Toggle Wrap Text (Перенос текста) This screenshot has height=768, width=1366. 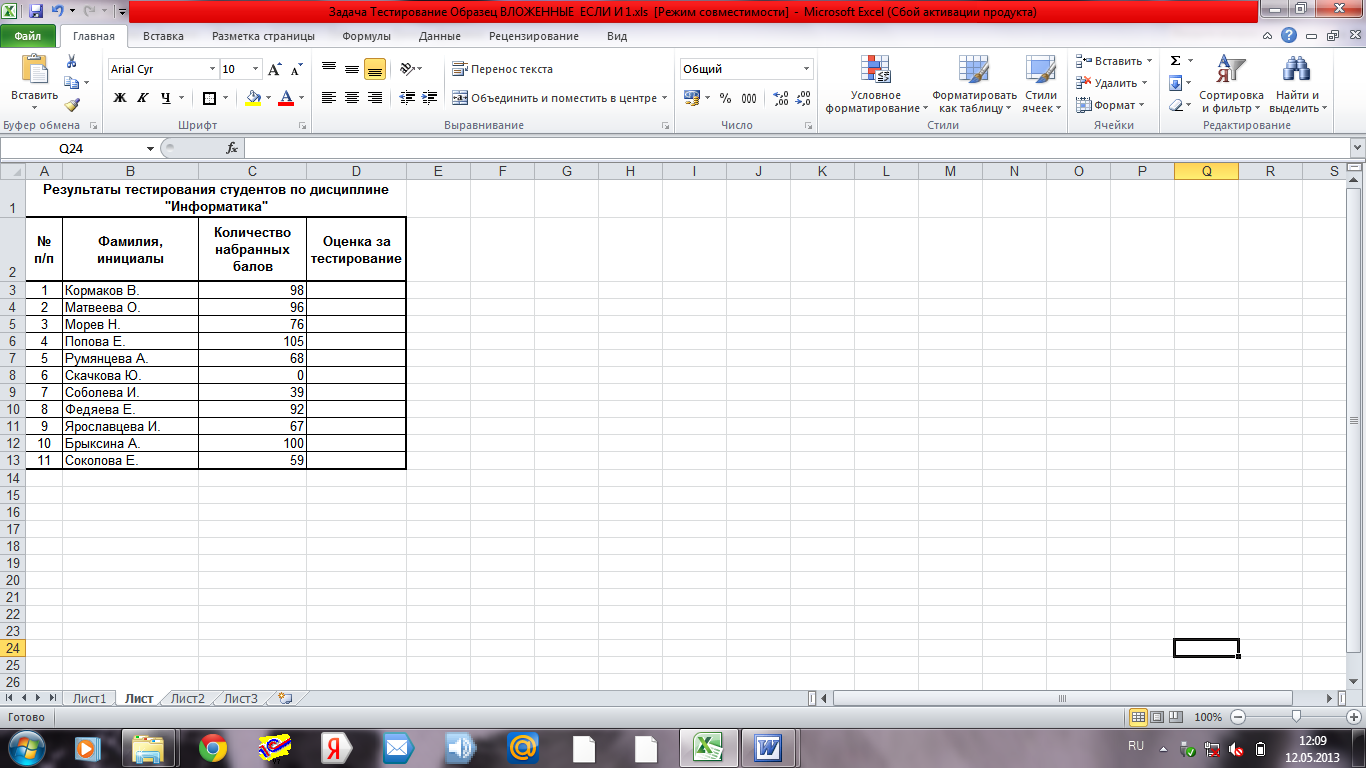502,69
